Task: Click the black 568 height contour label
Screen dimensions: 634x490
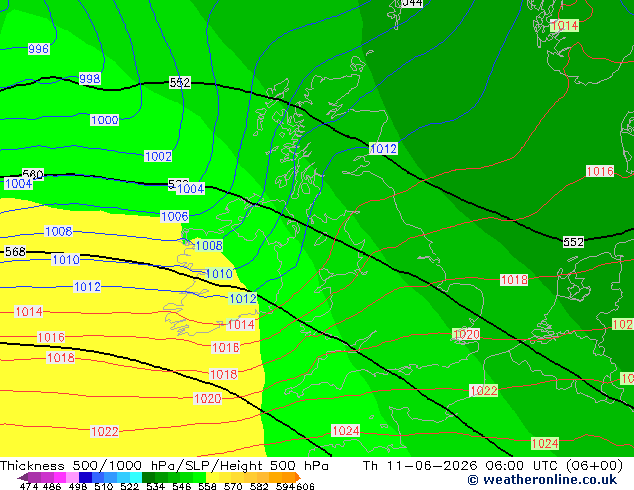Action: coord(15,252)
